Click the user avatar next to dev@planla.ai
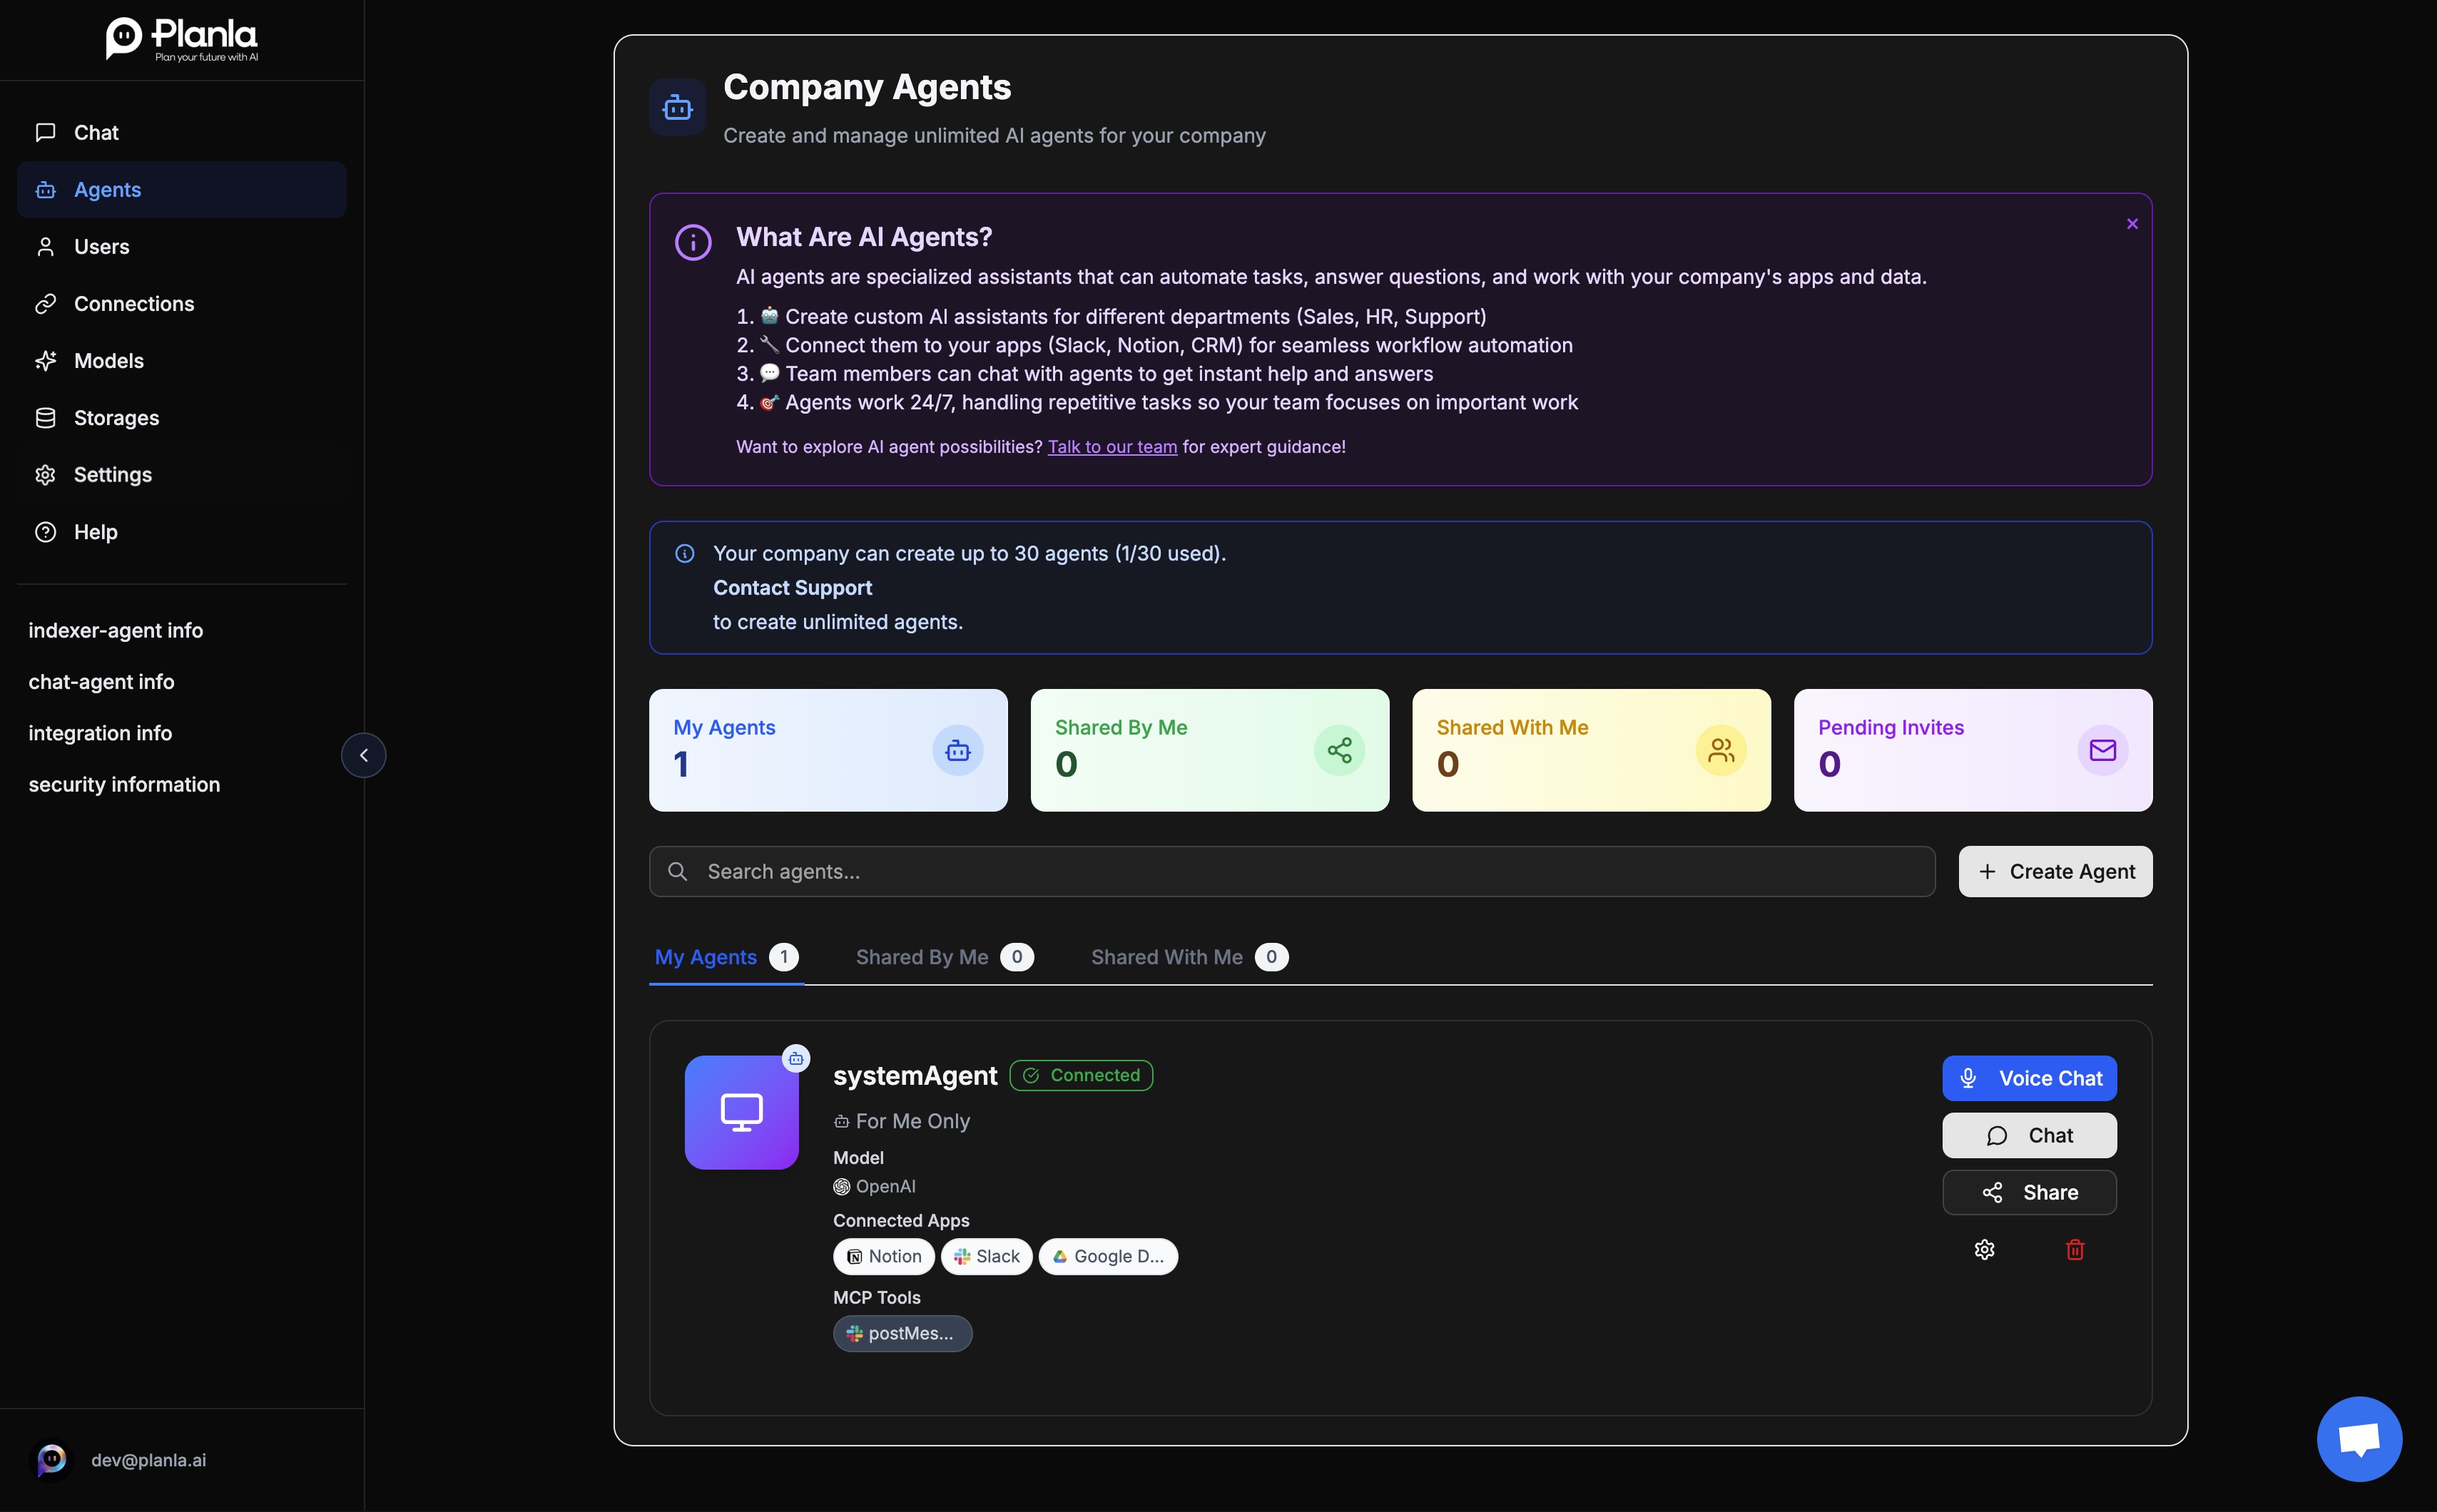The height and width of the screenshot is (1512, 2437). 52,1460
